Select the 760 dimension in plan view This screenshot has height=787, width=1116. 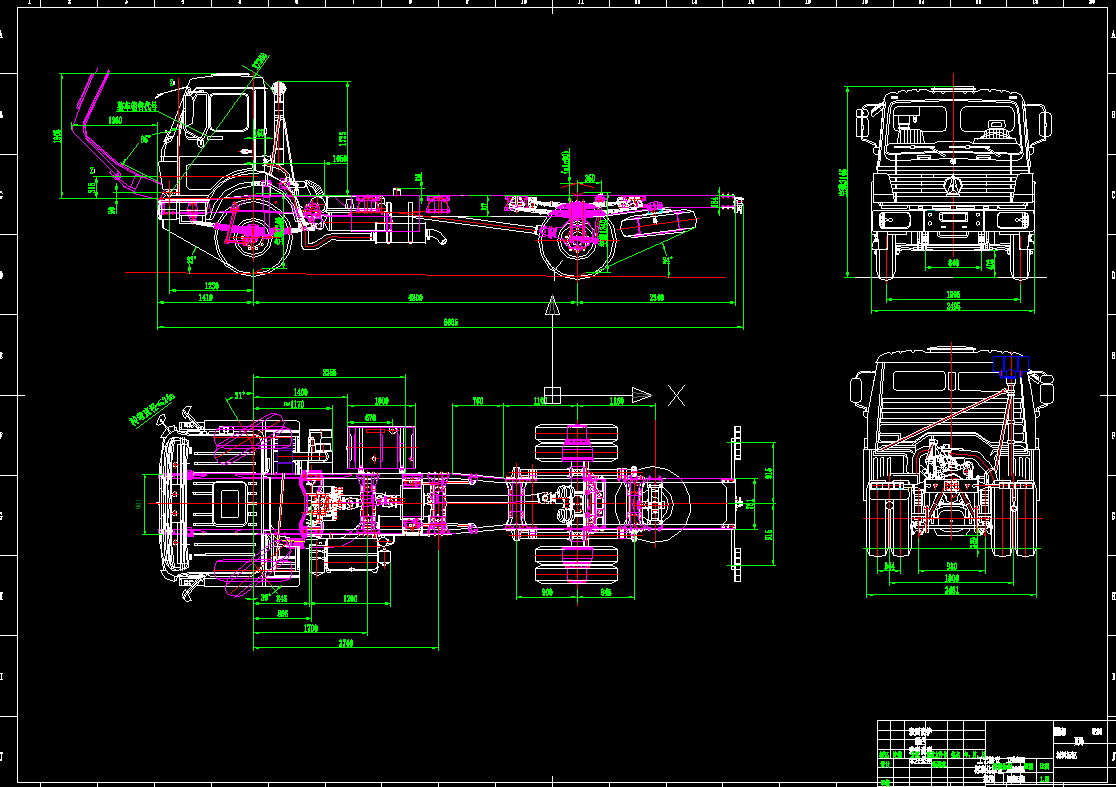(478, 401)
